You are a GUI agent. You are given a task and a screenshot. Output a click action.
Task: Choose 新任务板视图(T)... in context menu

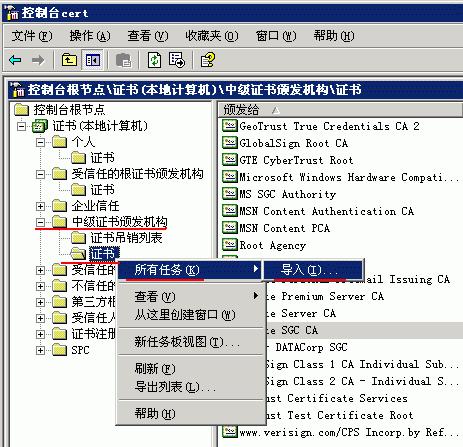click(191, 341)
